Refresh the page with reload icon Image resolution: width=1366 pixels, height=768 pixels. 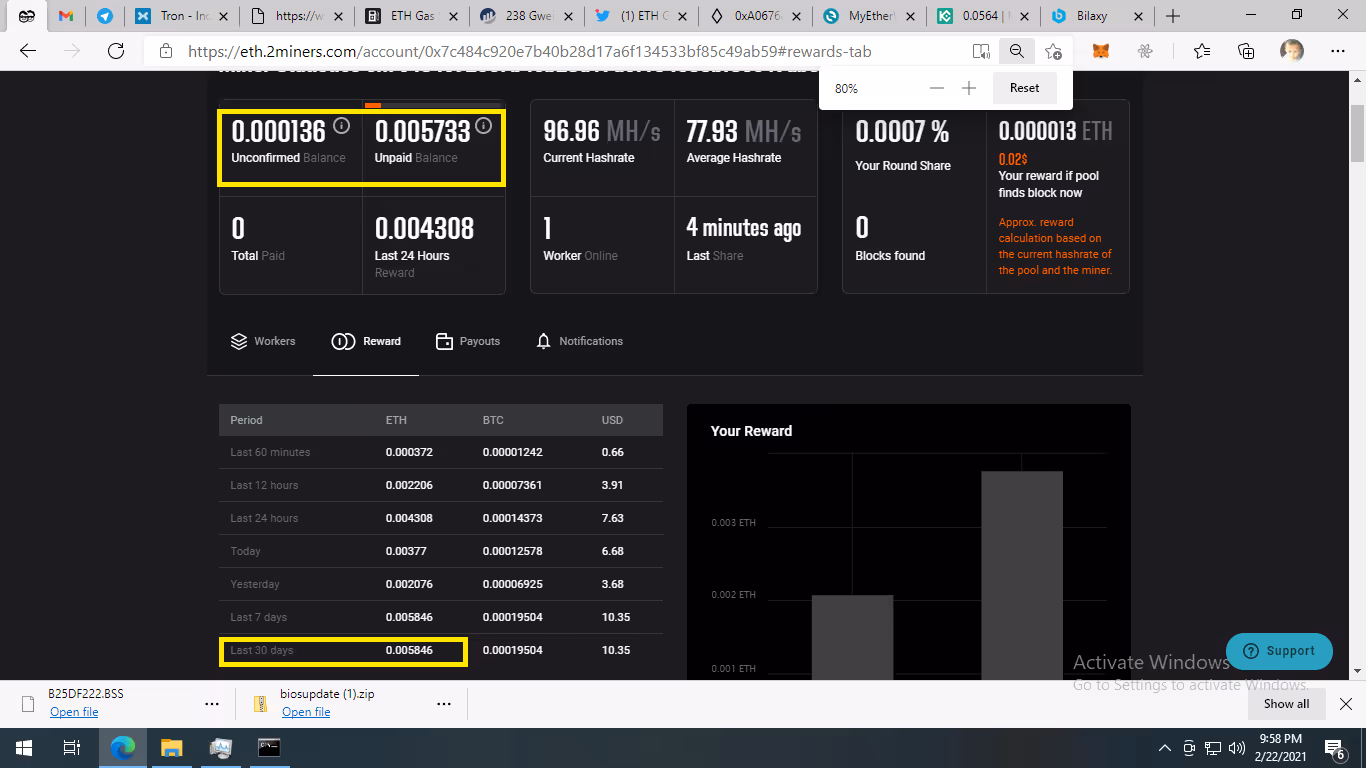116,52
